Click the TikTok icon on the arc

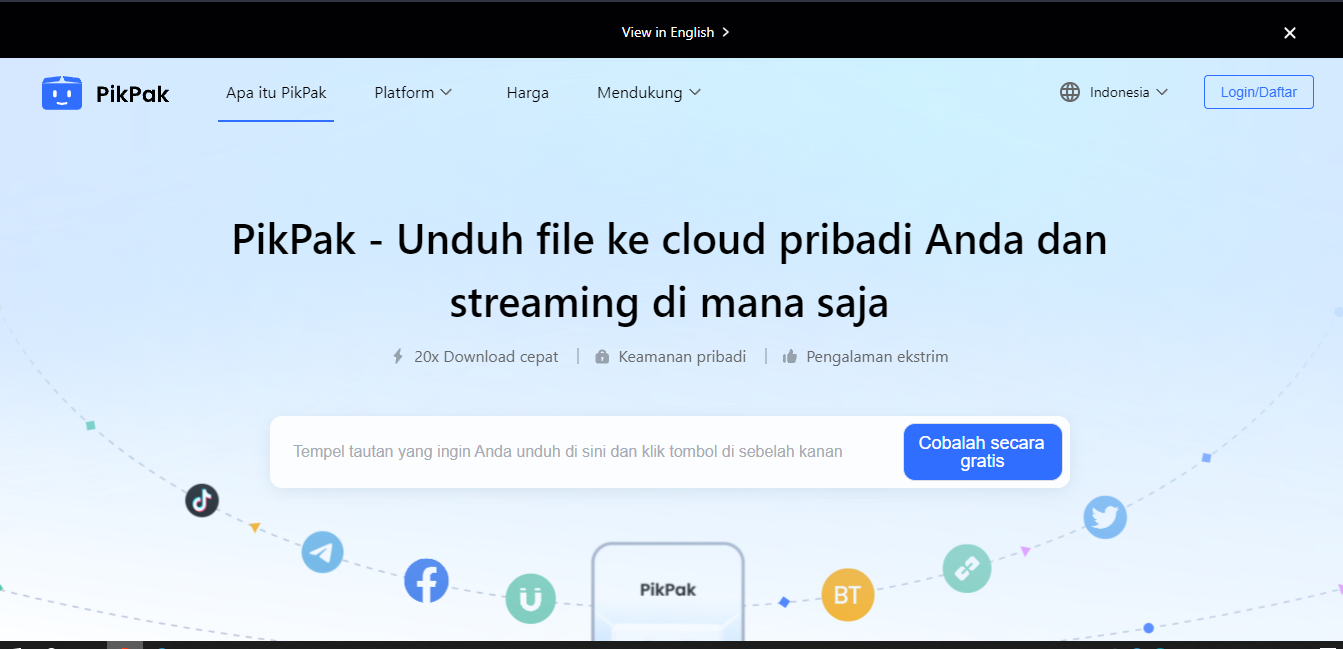click(x=202, y=500)
